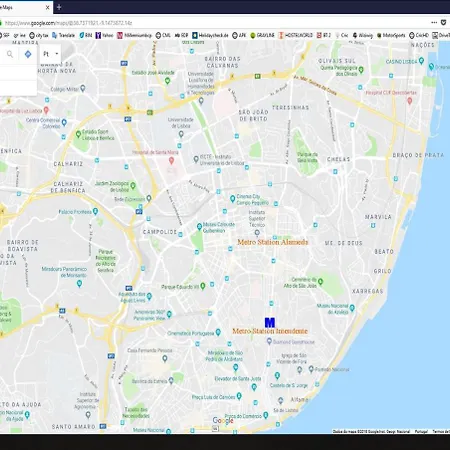Select the Instituto Superior Técnico pin
Viewport: 450px width, 450px height.
257,232
